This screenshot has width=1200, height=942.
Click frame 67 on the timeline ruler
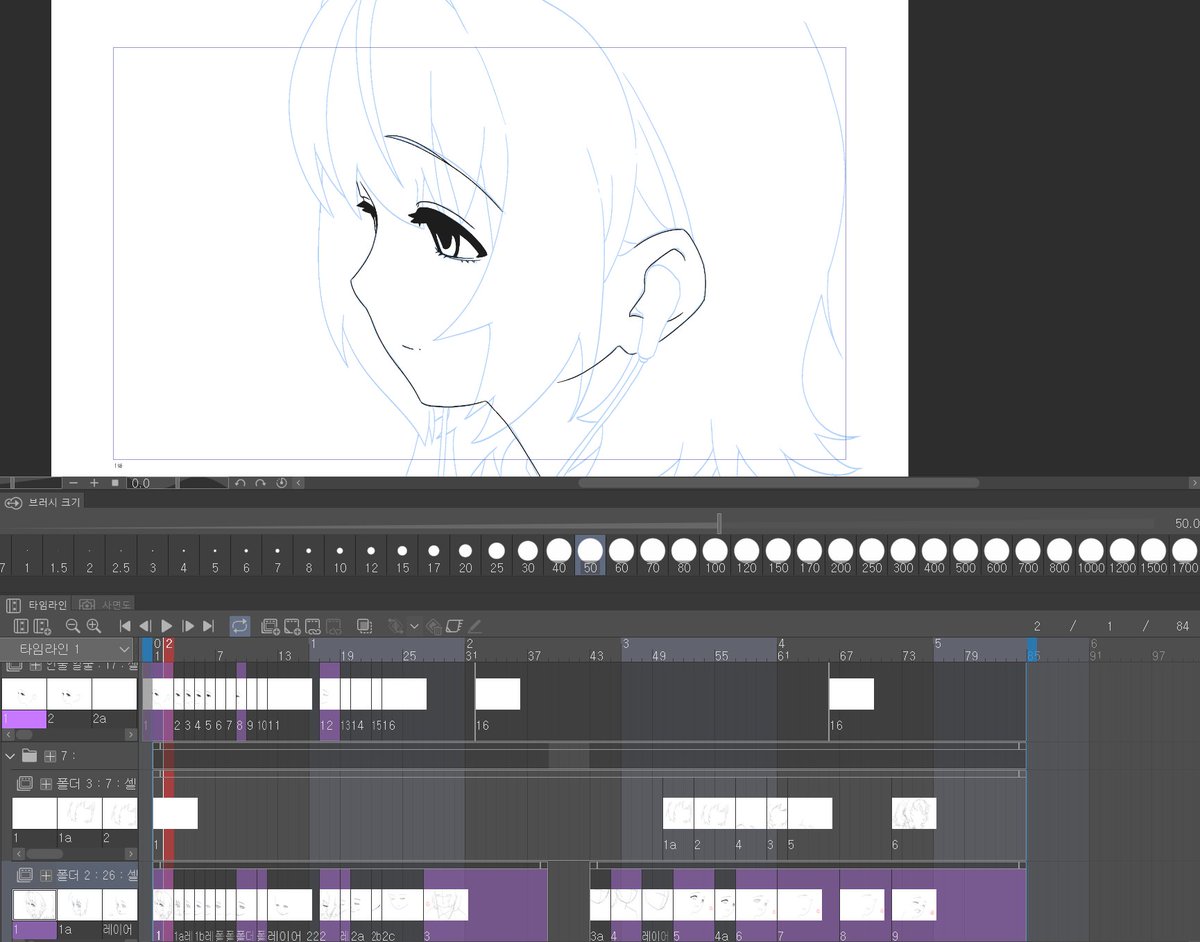(846, 656)
